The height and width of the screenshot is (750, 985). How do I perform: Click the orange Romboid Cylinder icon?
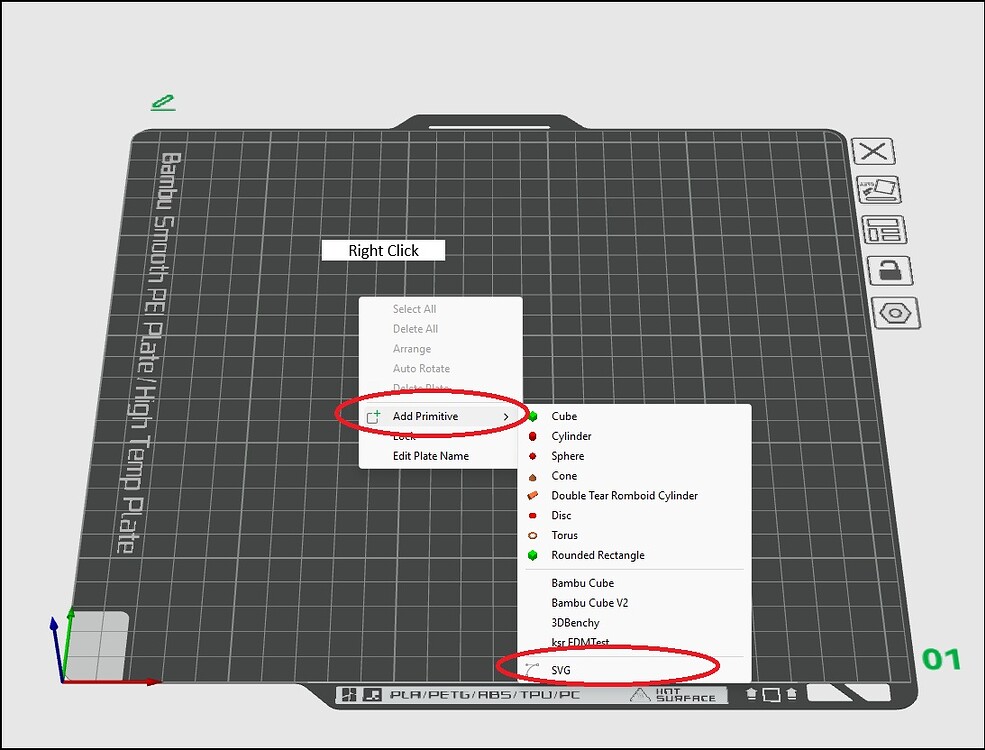[533, 496]
